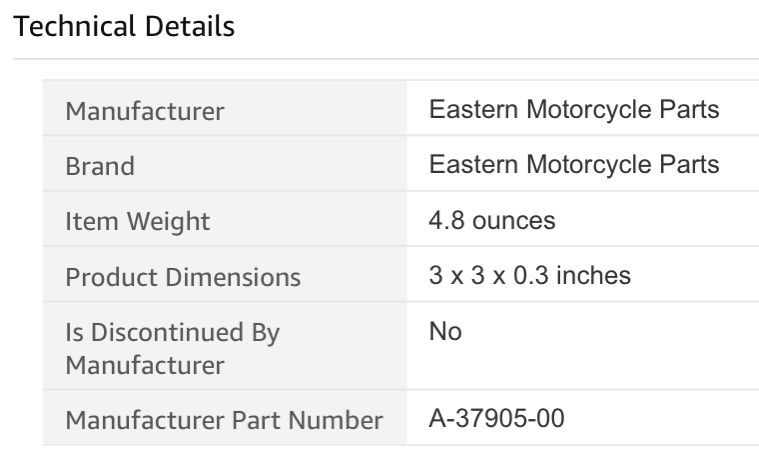Click the word Weight in the label column

pyautogui.click(x=168, y=221)
